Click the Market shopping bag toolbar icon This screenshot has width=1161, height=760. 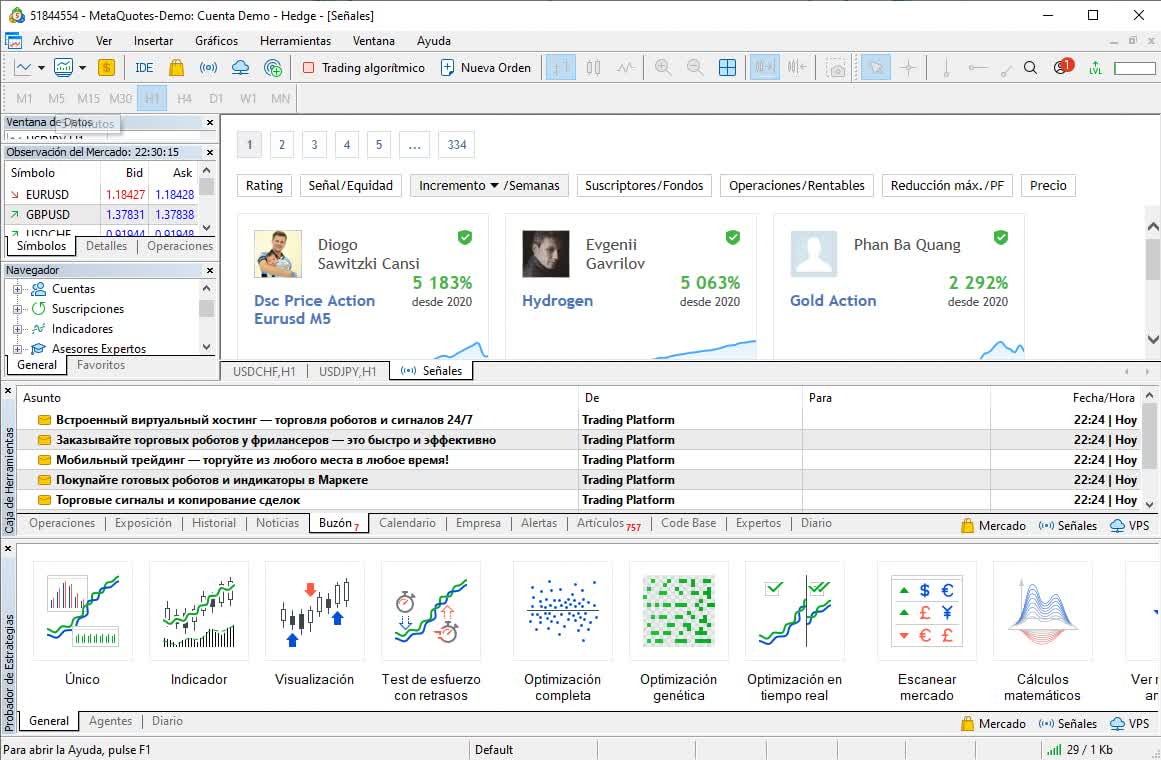click(176, 67)
